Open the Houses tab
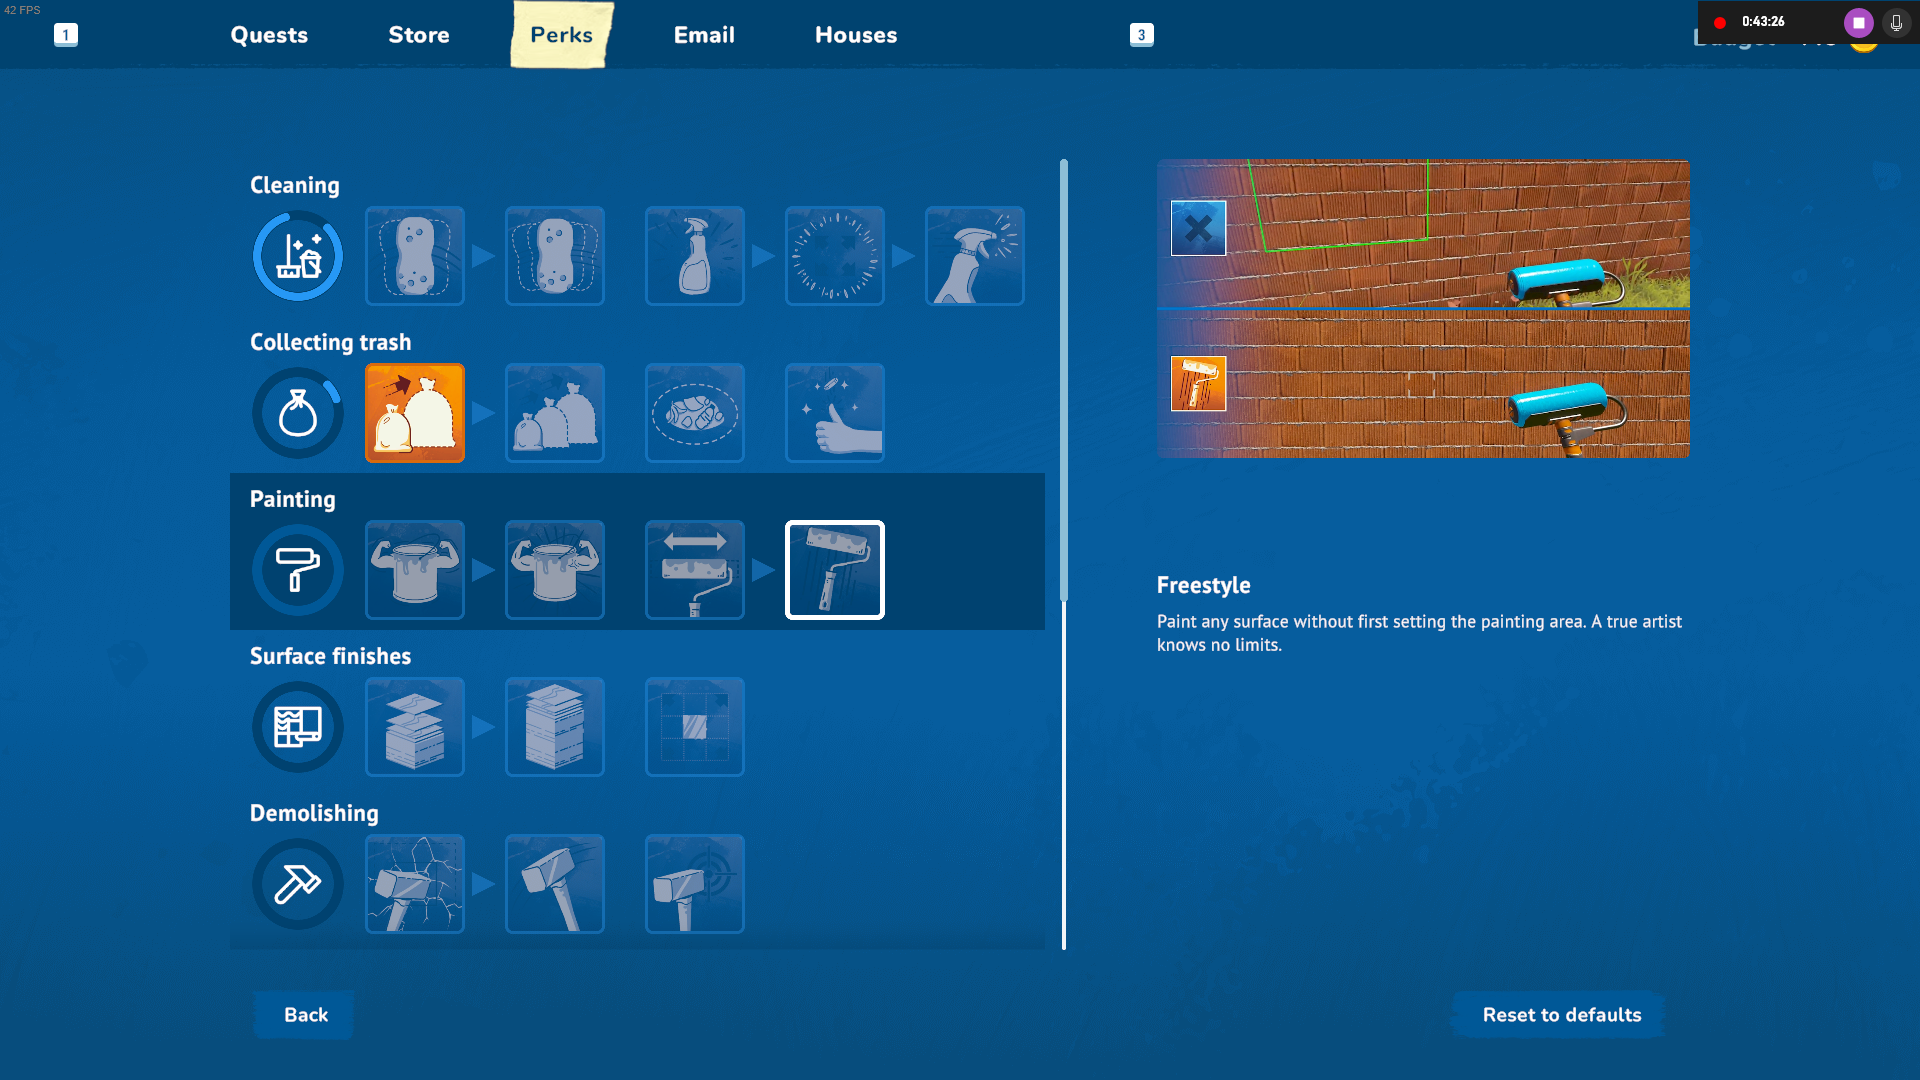The image size is (1920, 1080). coord(856,35)
